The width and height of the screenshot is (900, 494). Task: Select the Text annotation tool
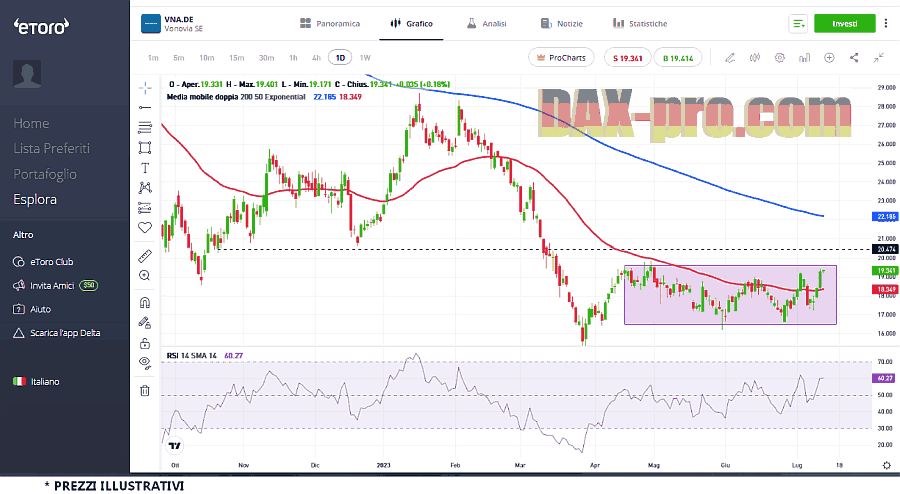coord(145,168)
